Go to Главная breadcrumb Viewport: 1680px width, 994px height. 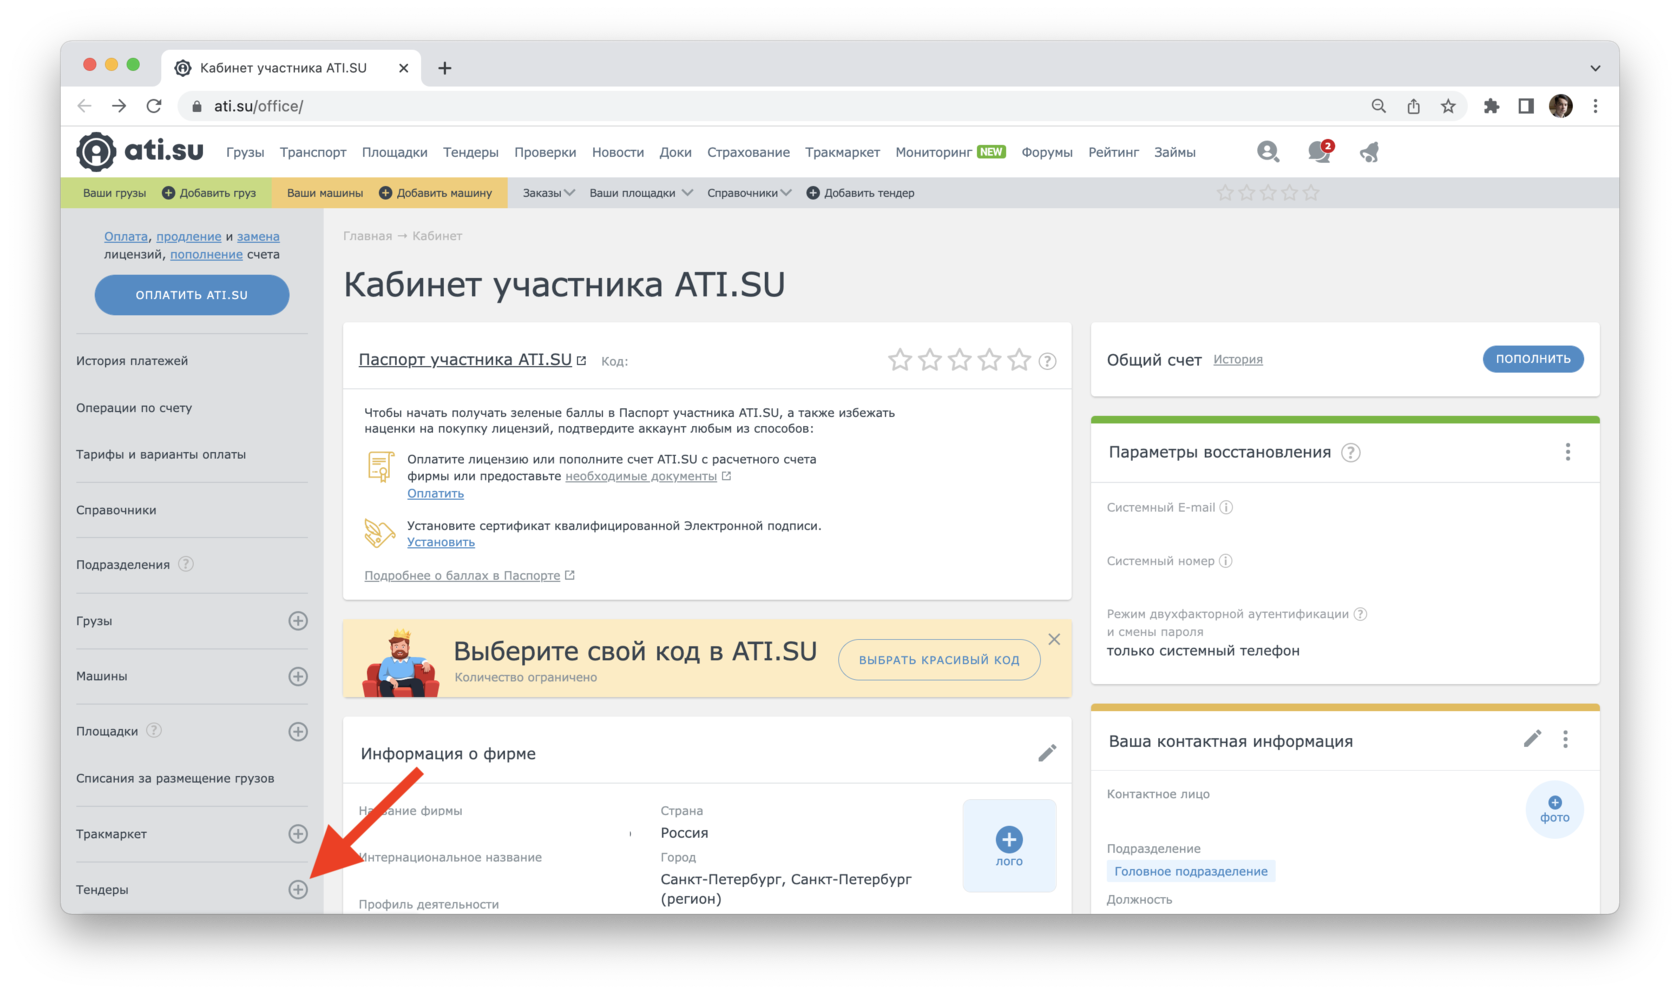click(367, 236)
